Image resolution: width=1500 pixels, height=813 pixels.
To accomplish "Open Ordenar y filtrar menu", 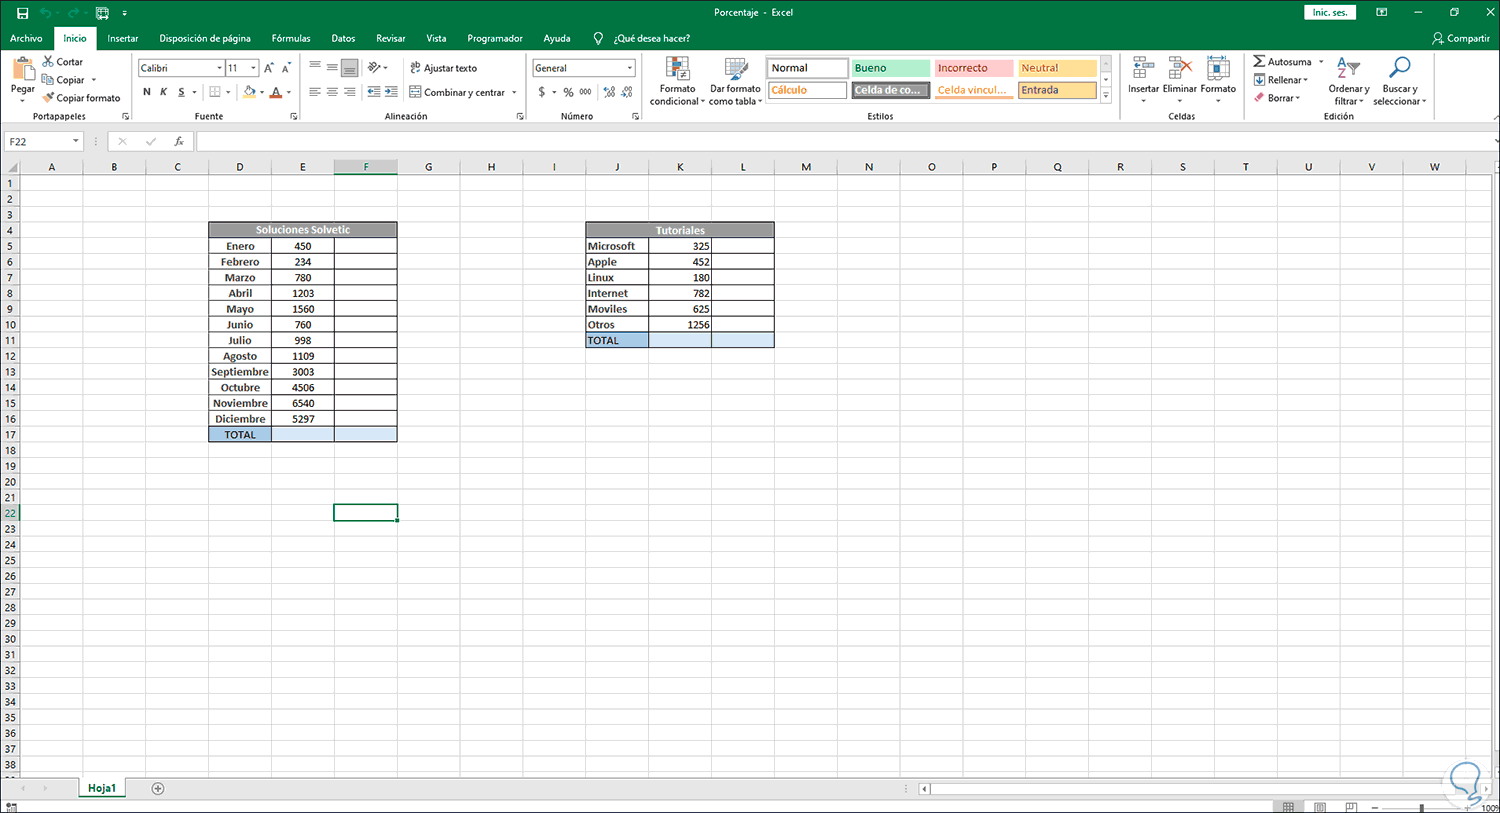I will click(x=1349, y=81).
